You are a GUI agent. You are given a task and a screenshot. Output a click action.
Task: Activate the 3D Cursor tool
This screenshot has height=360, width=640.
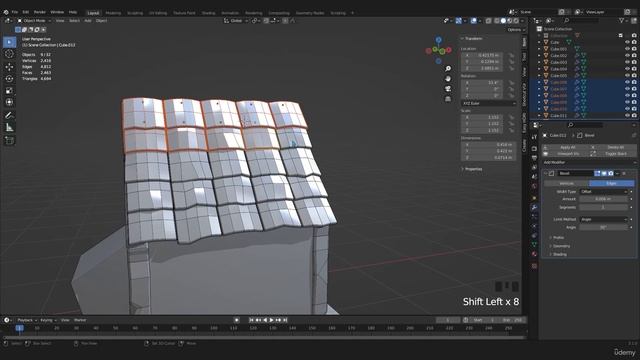click(x=9, y=54)
